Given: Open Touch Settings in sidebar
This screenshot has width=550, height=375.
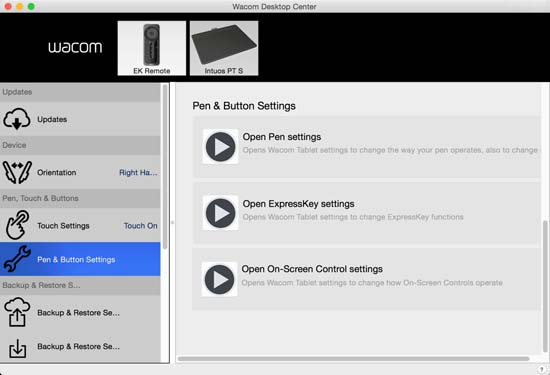Looking at the screenshot, I should coord(80,226).
